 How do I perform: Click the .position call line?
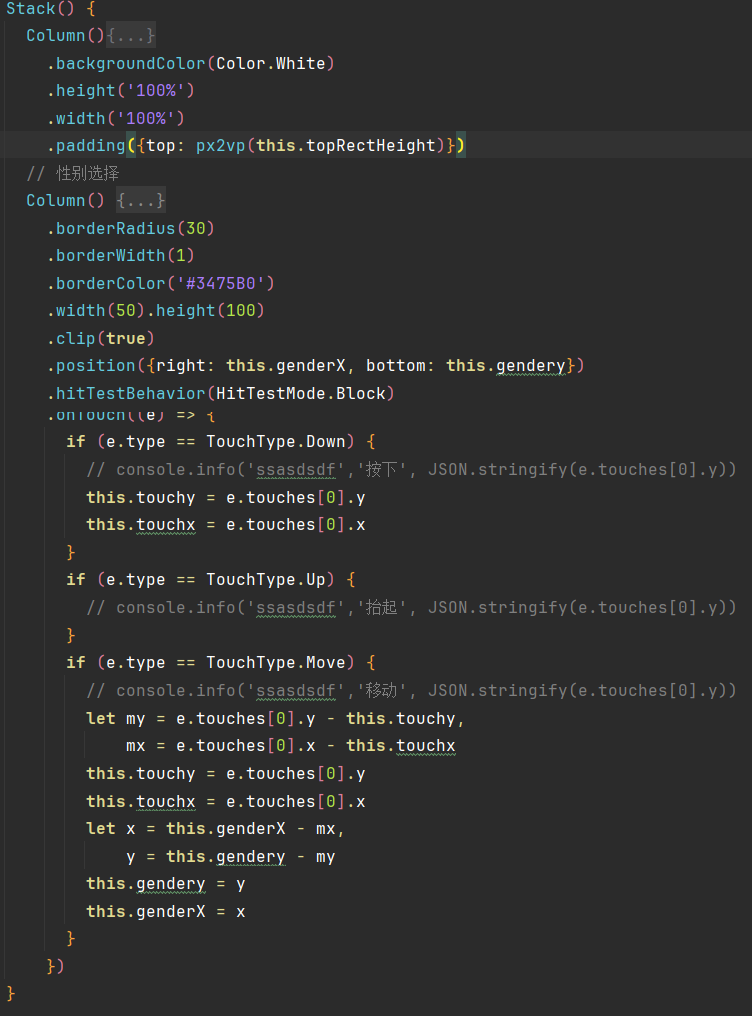click(x=315, y=366)
